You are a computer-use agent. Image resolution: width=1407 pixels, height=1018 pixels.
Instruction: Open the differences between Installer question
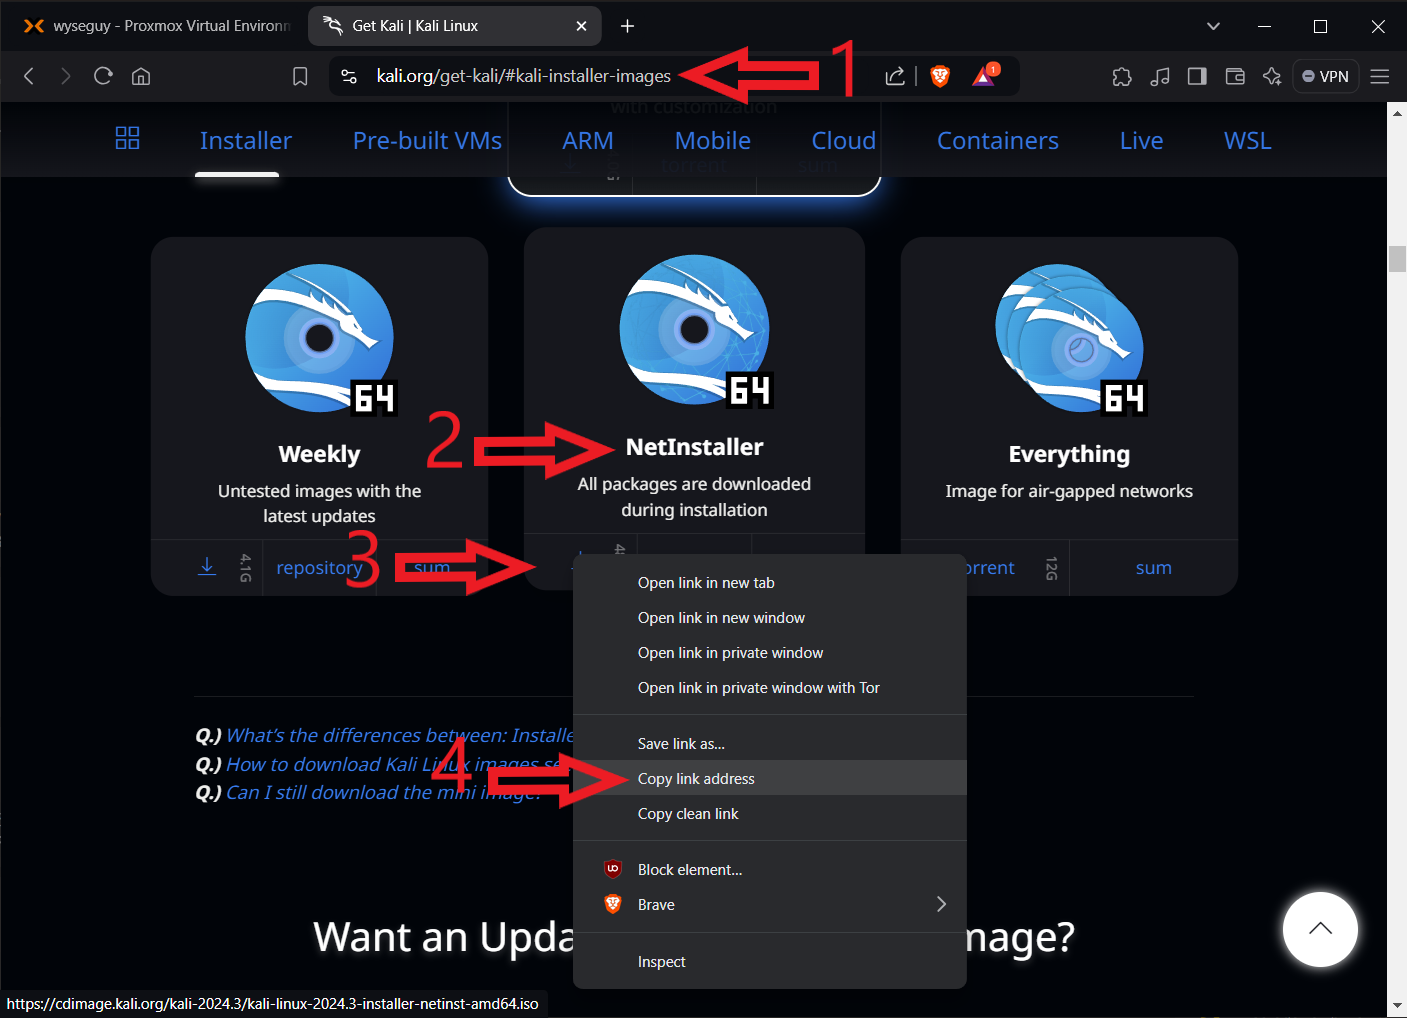point(400,736)
